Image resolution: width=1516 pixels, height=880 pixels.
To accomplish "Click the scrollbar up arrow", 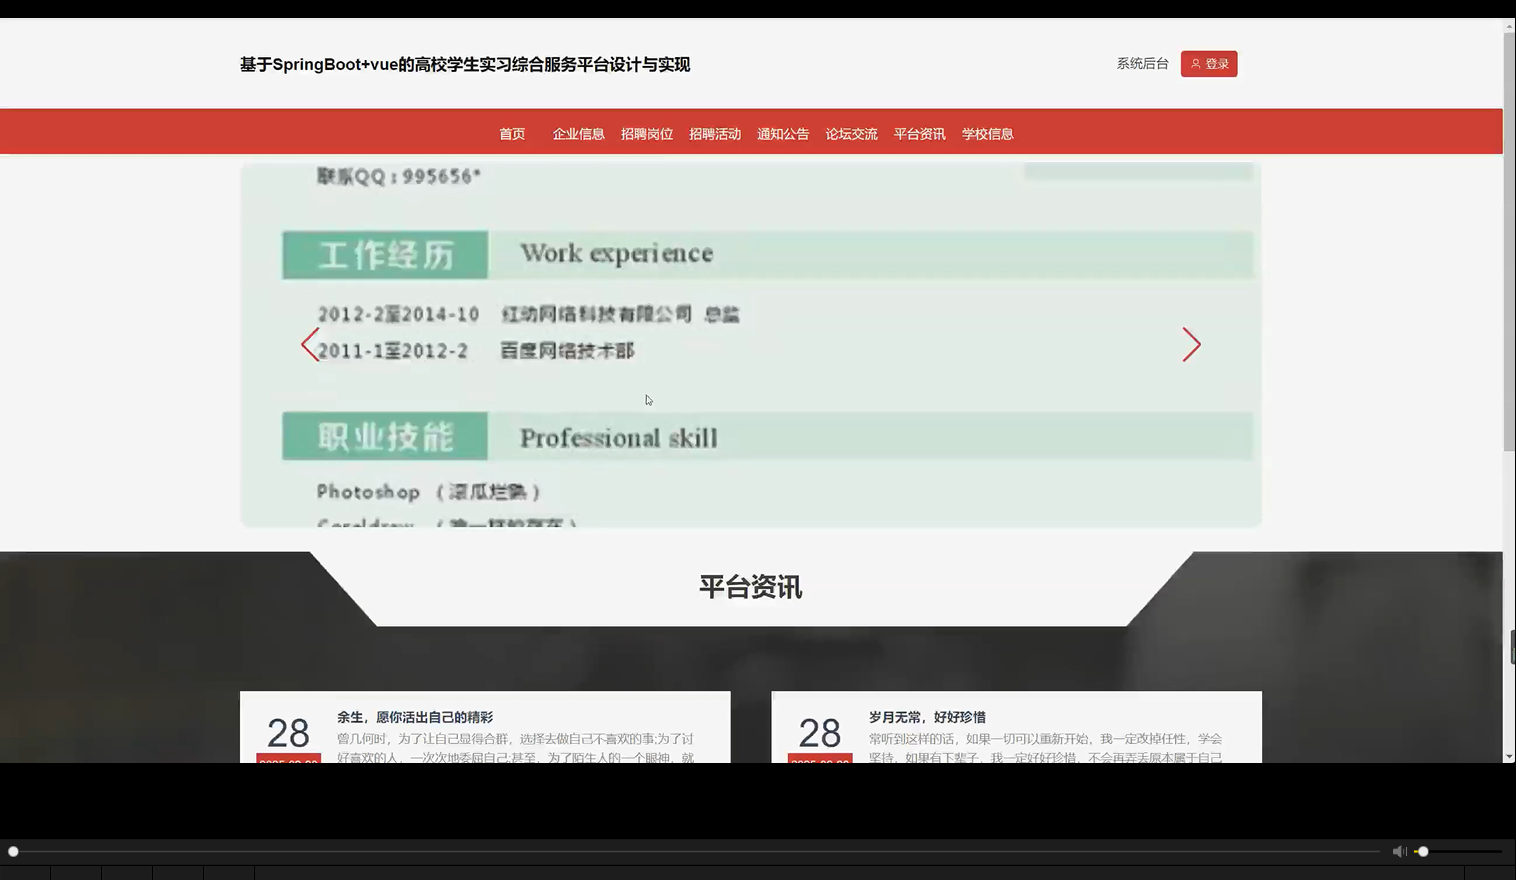I will click(1509, 25).
